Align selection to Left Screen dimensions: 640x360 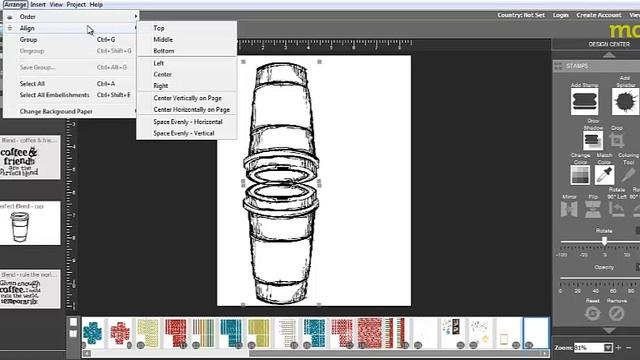tap(187, 63)
